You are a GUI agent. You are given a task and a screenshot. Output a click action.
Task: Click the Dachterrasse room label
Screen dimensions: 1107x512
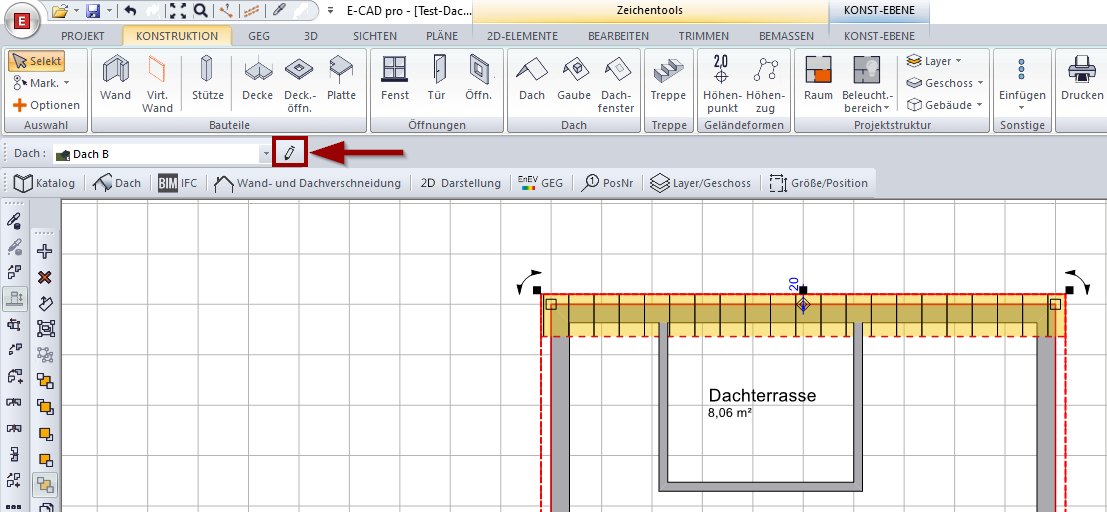pos(762,396)
